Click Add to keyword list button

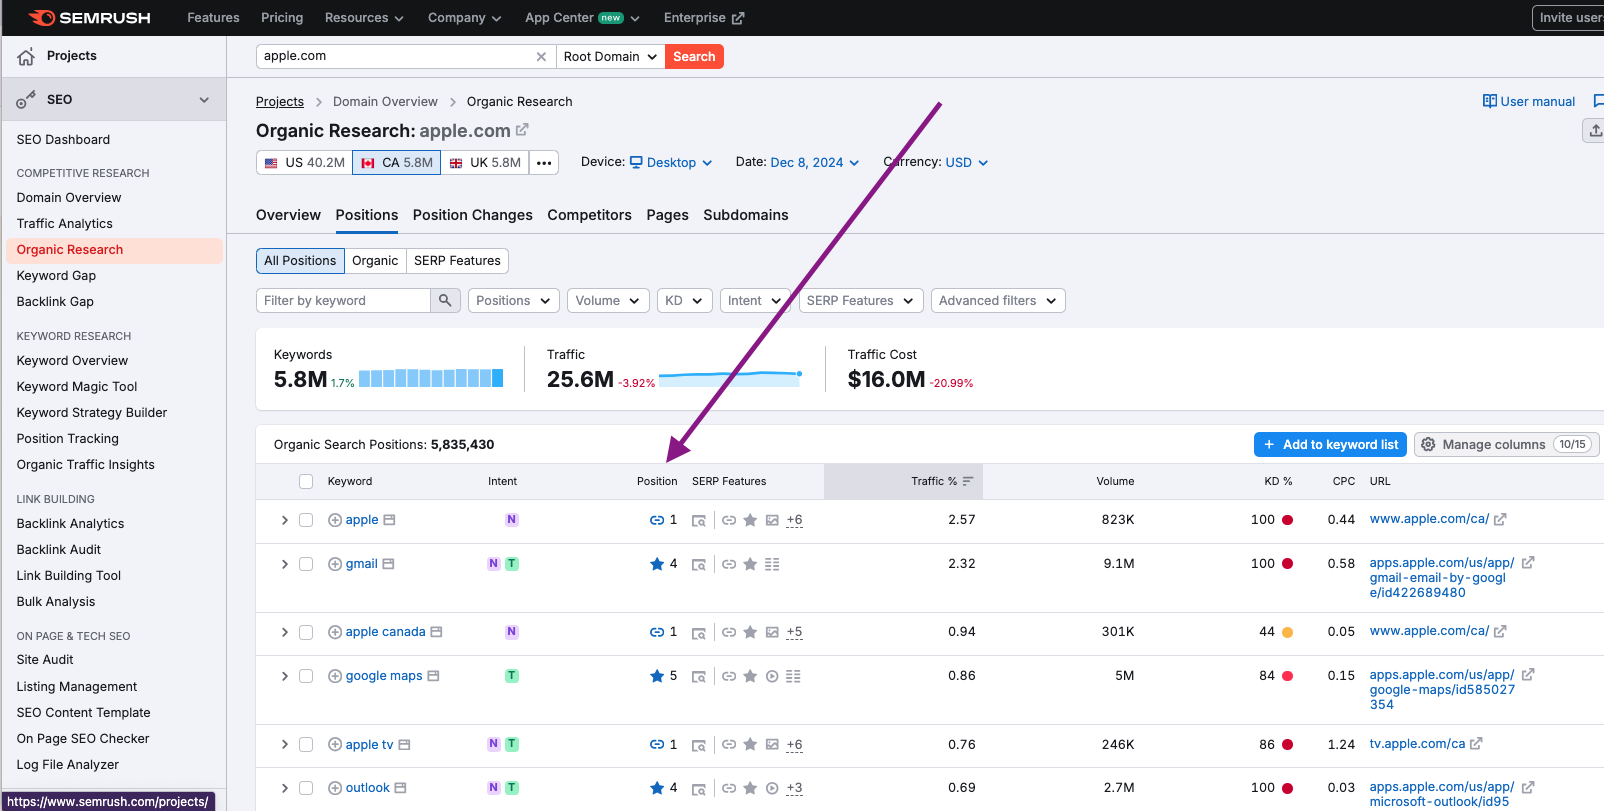click(1330, 444)
